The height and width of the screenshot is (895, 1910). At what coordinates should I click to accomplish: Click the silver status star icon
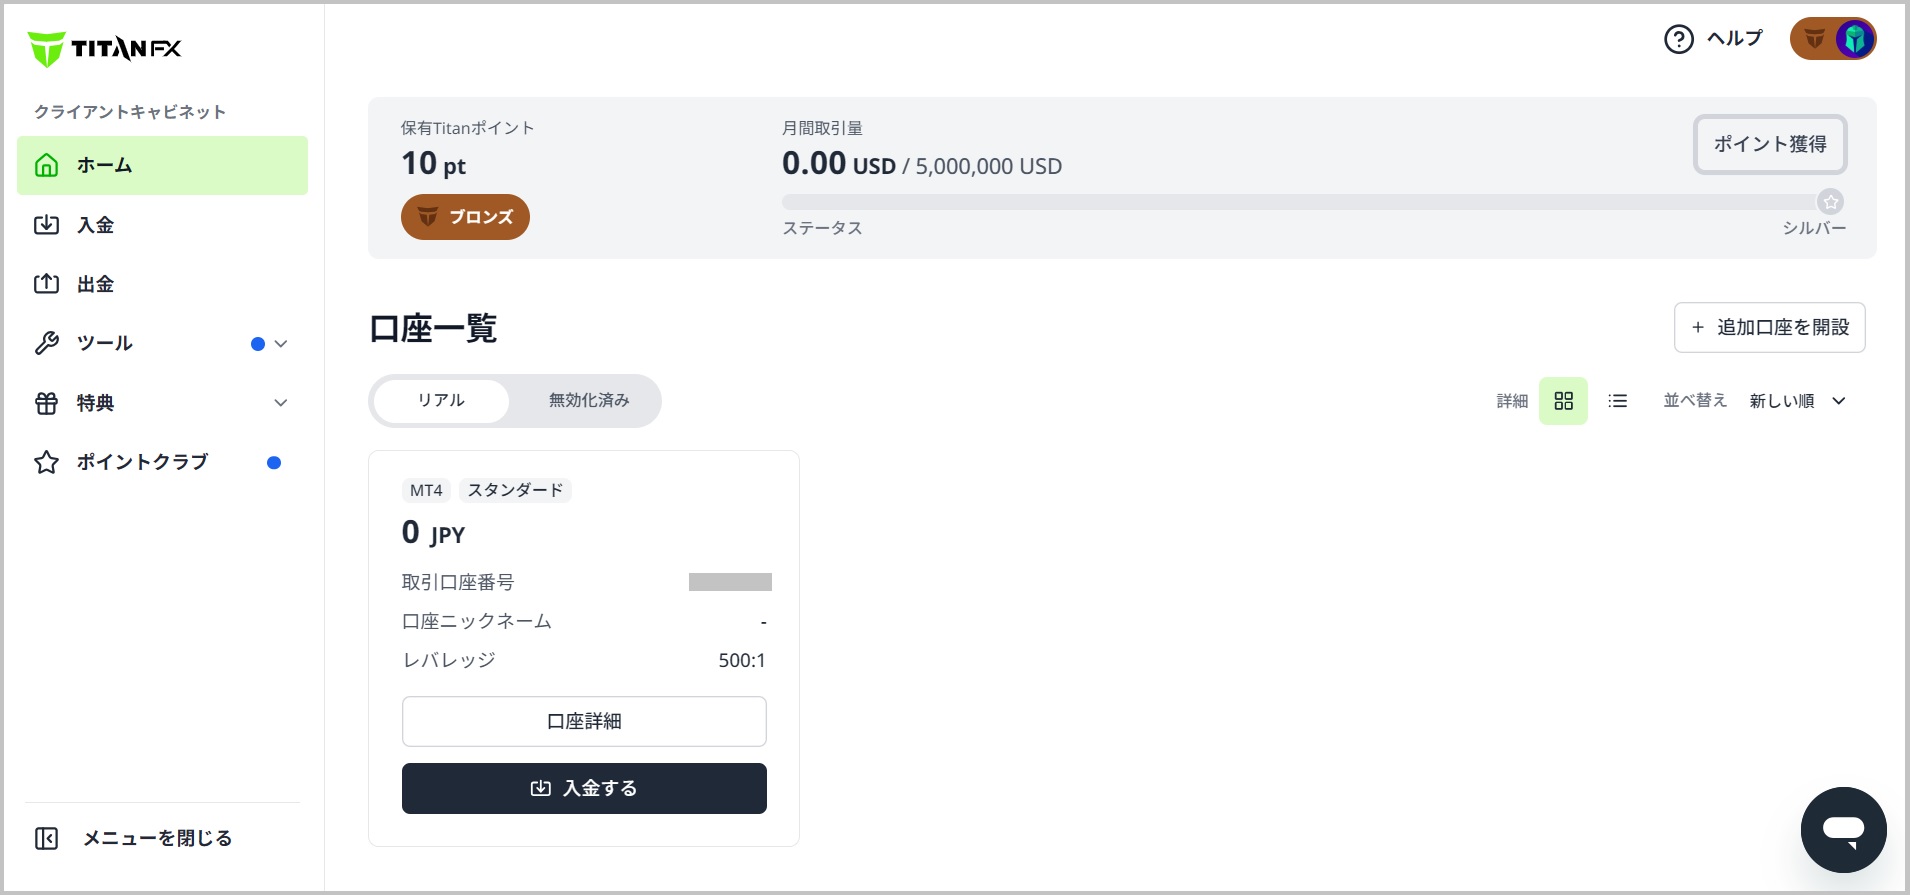(1830, 202)
